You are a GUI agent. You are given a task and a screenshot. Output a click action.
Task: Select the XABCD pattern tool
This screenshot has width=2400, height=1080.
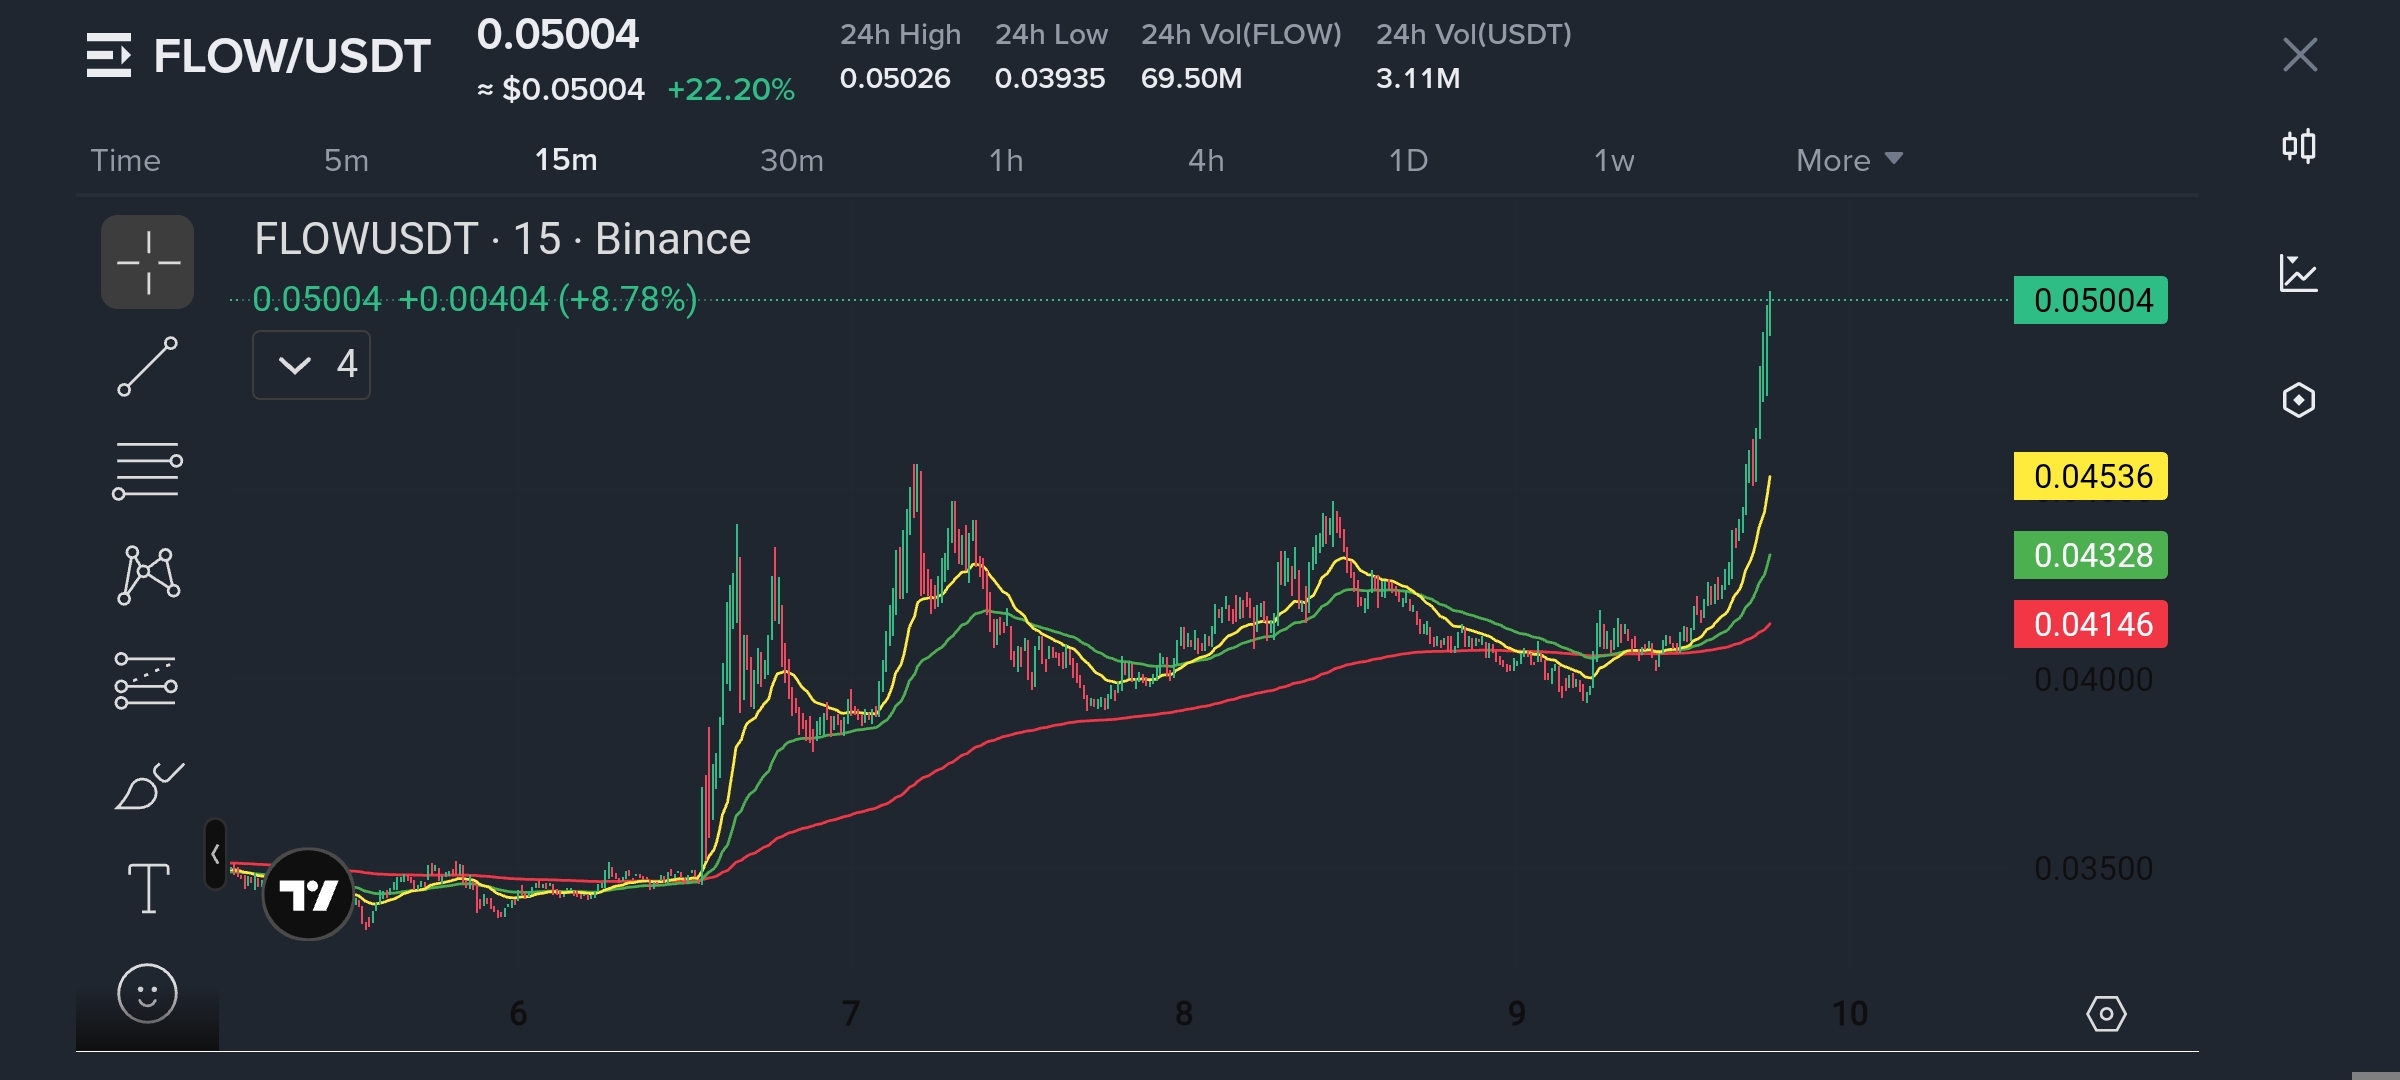148,575
